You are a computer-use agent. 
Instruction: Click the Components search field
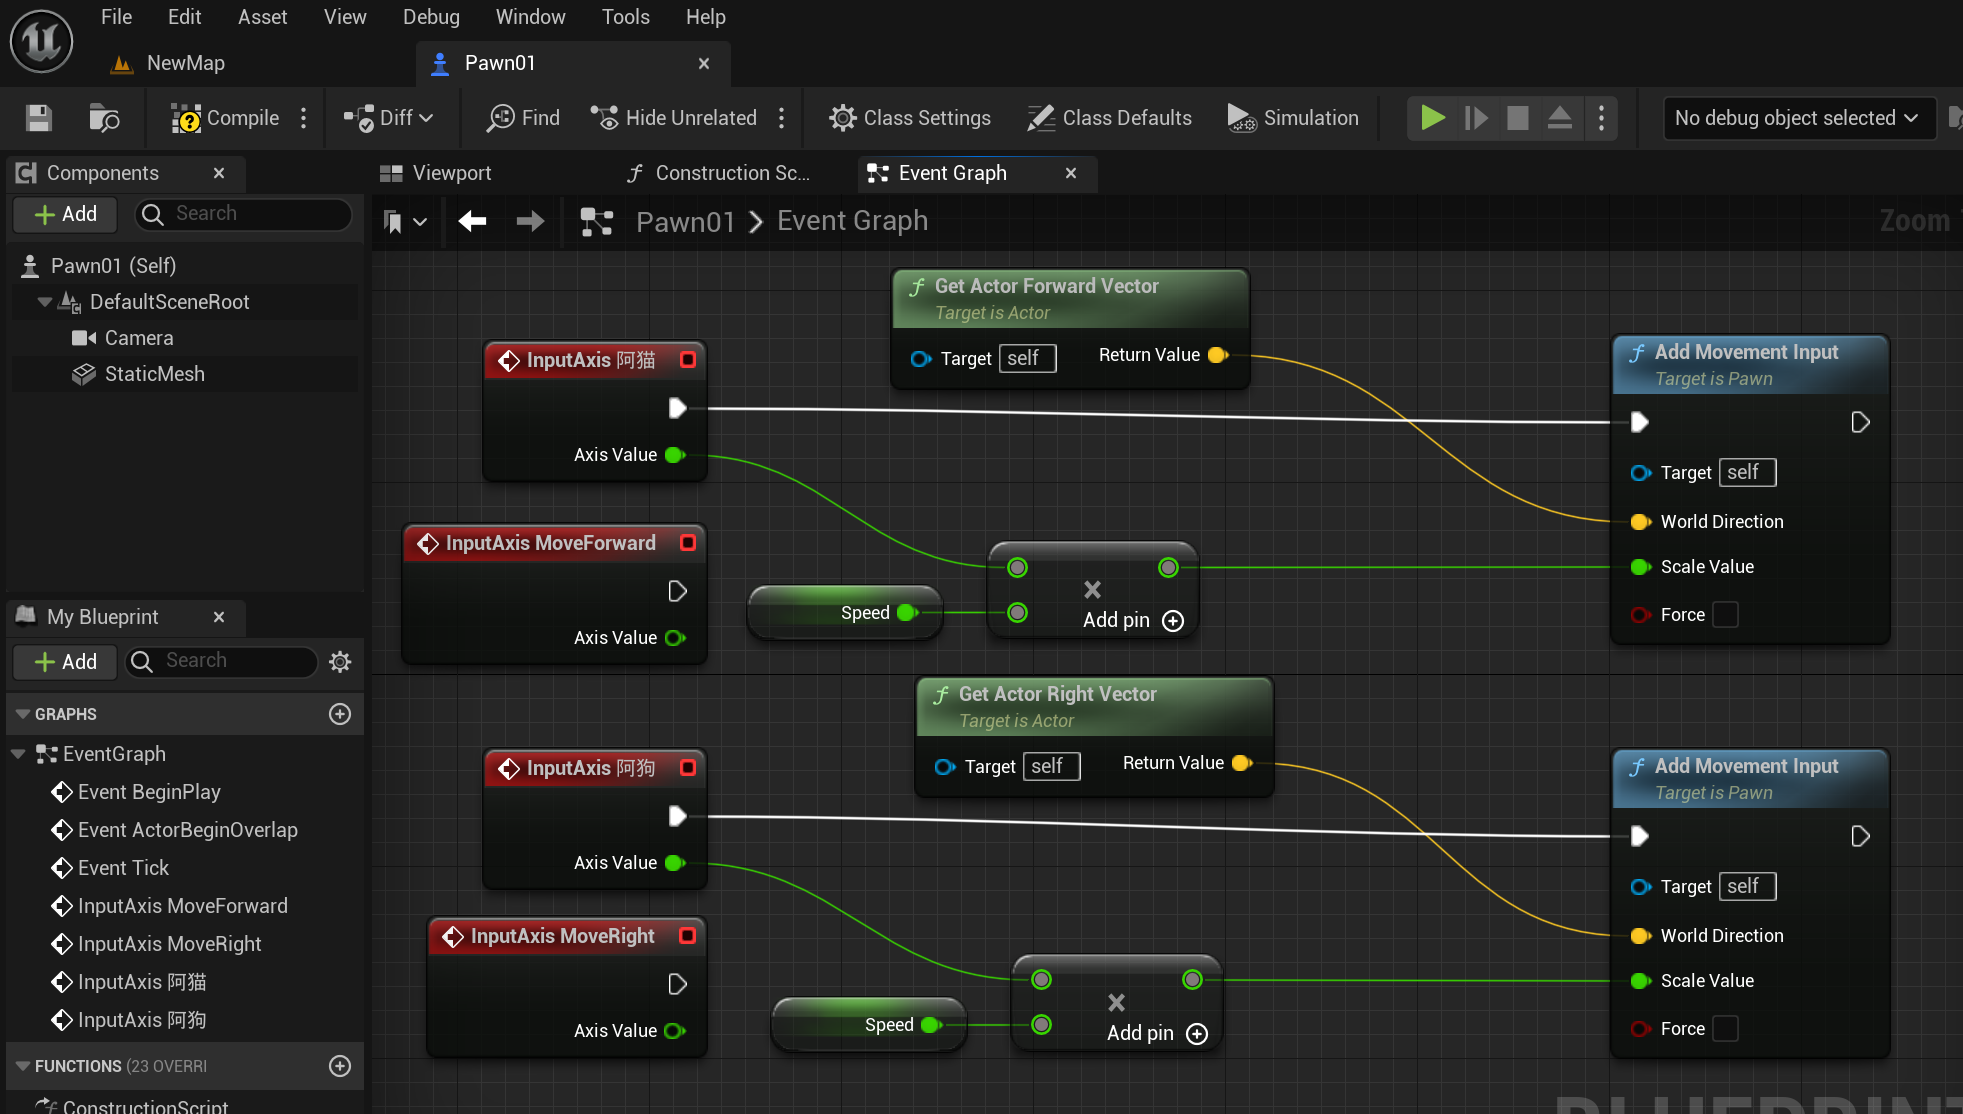(244, 214)
